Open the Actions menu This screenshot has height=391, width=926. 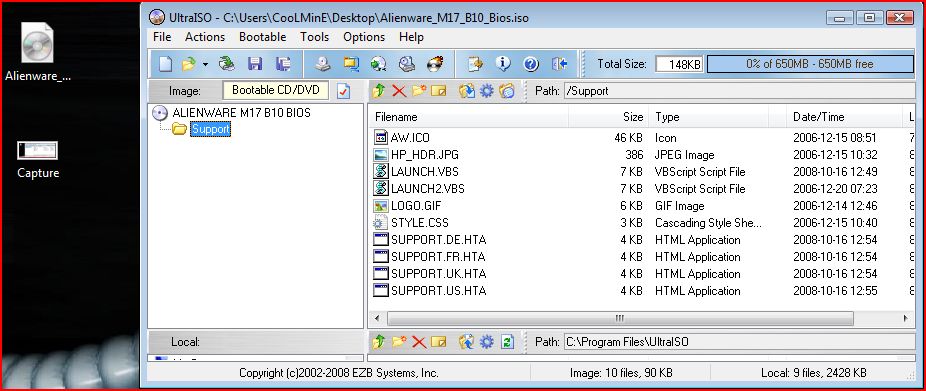point(205,37)
